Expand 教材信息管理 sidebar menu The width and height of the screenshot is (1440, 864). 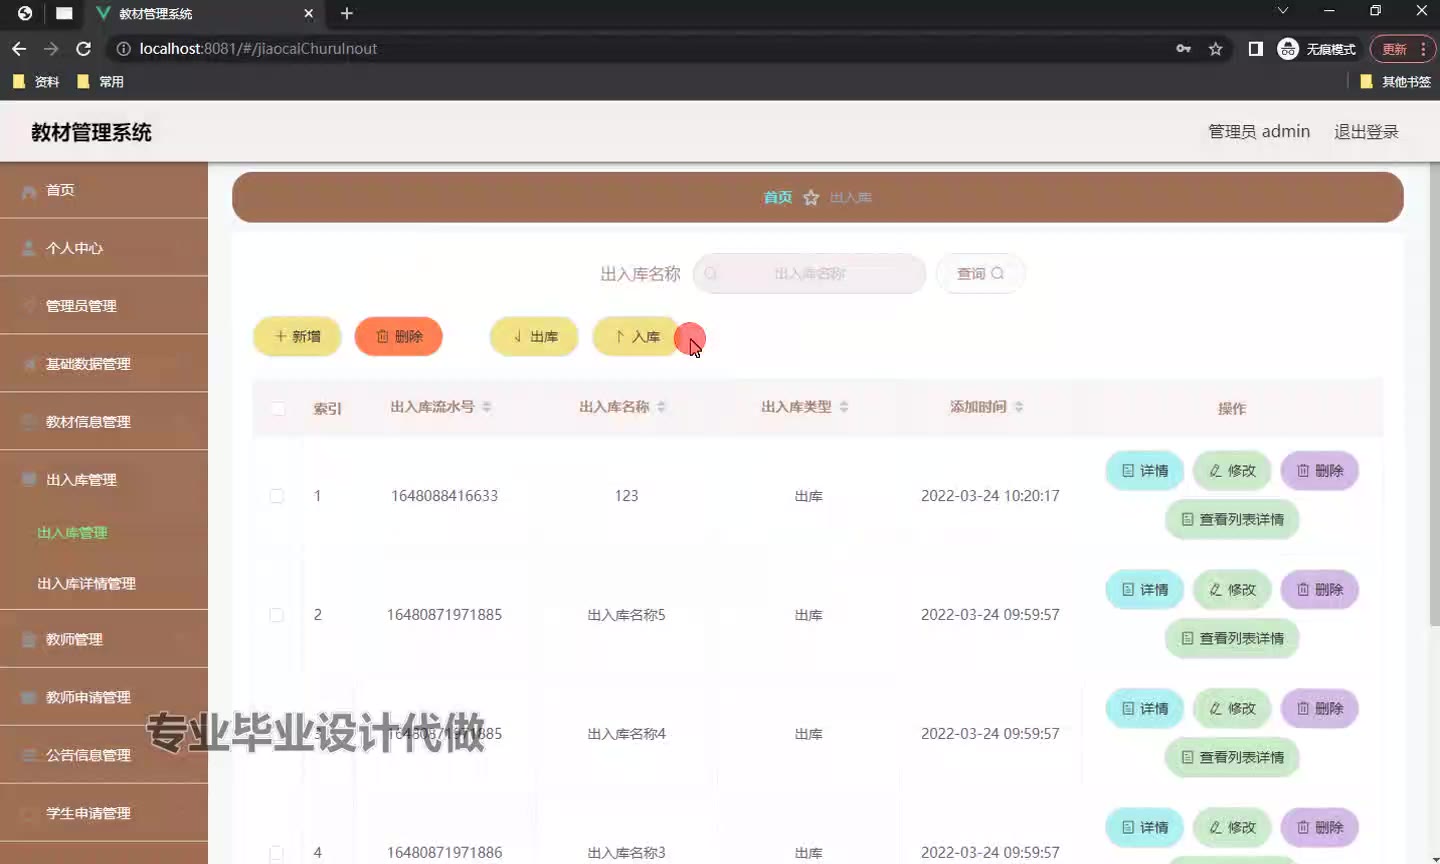(x=104, y=422)
